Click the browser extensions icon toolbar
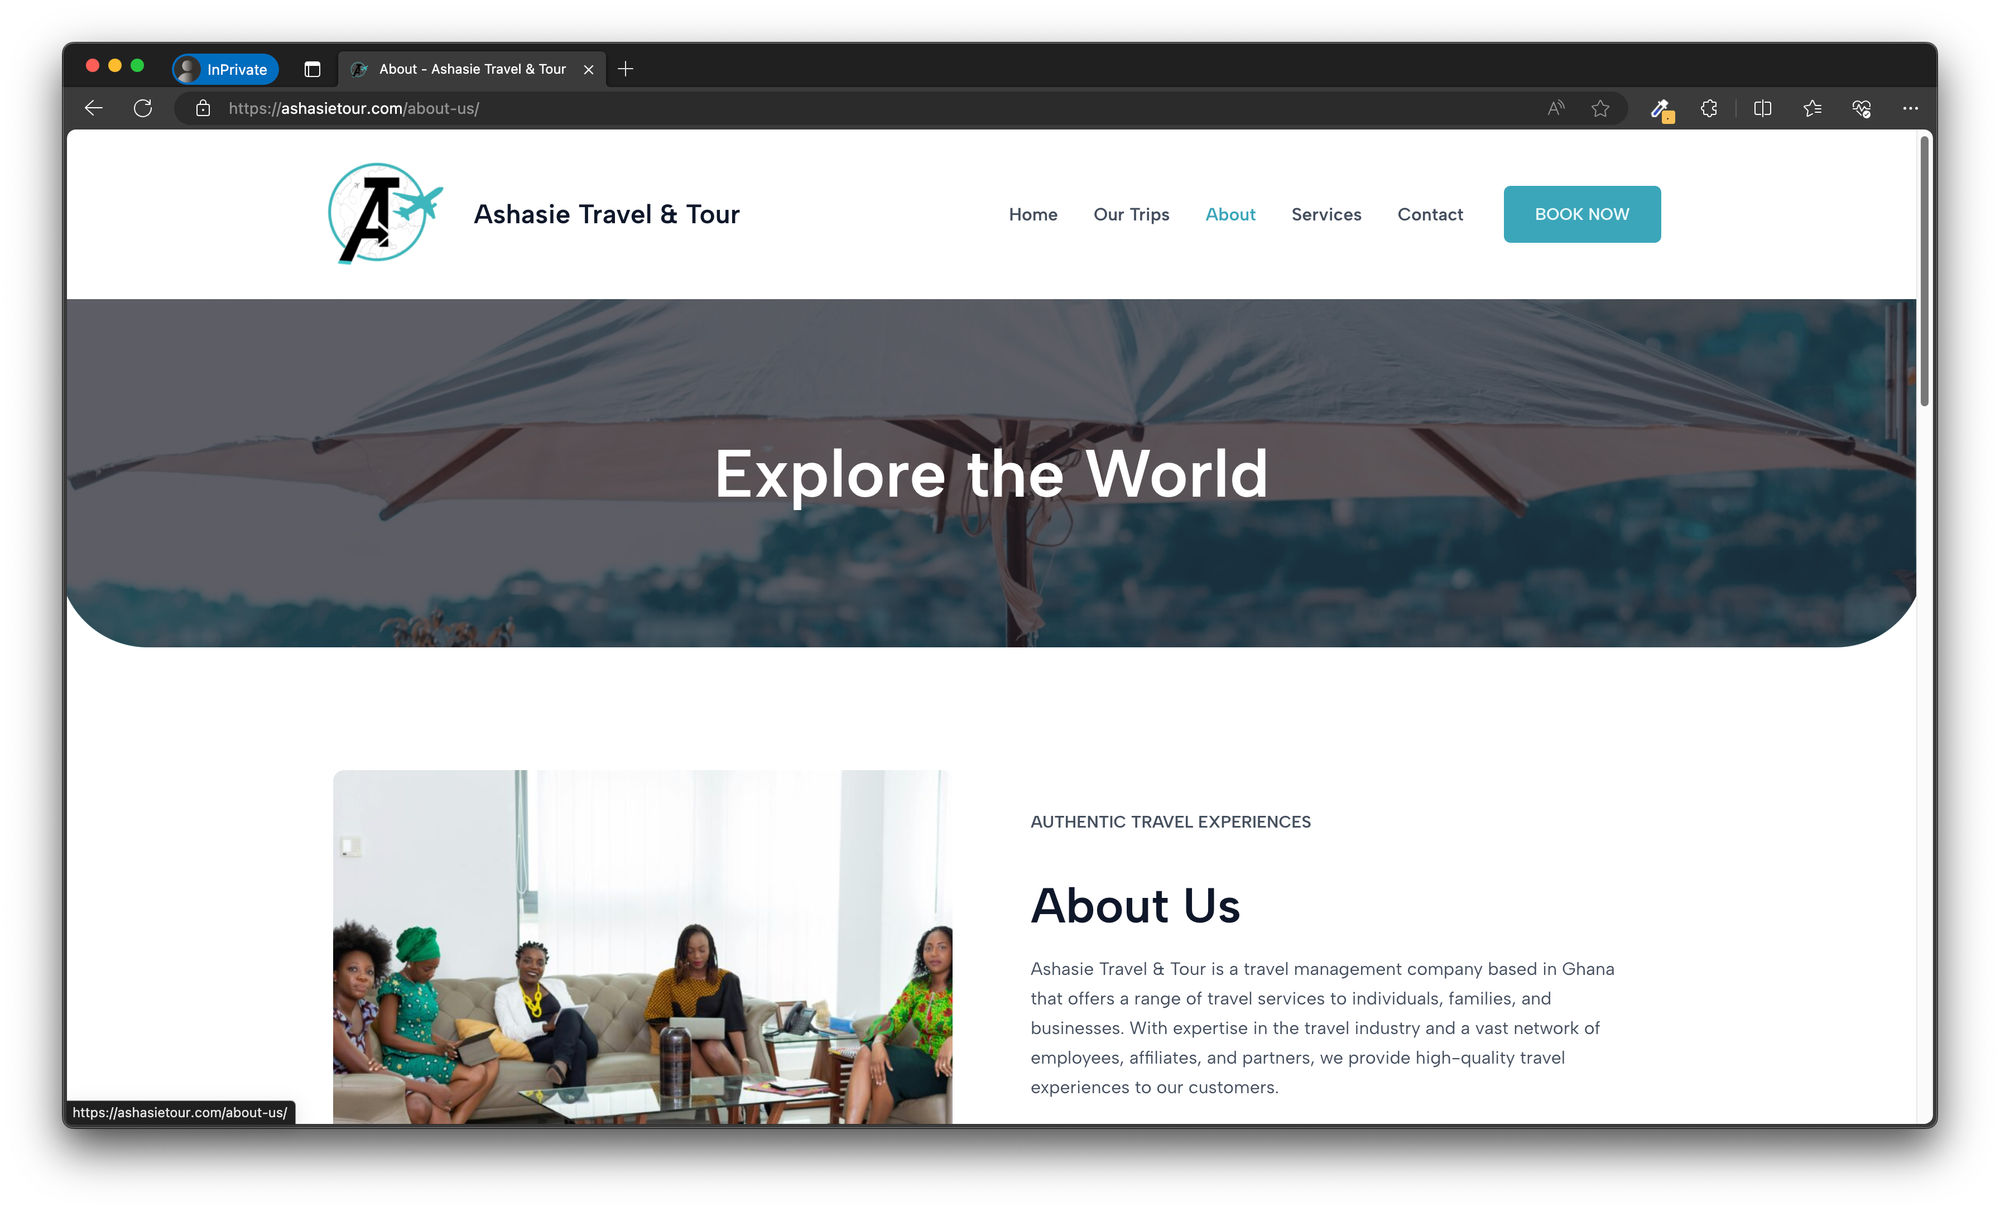This screenshot has width=2000, height=1211. (1709, 109)
